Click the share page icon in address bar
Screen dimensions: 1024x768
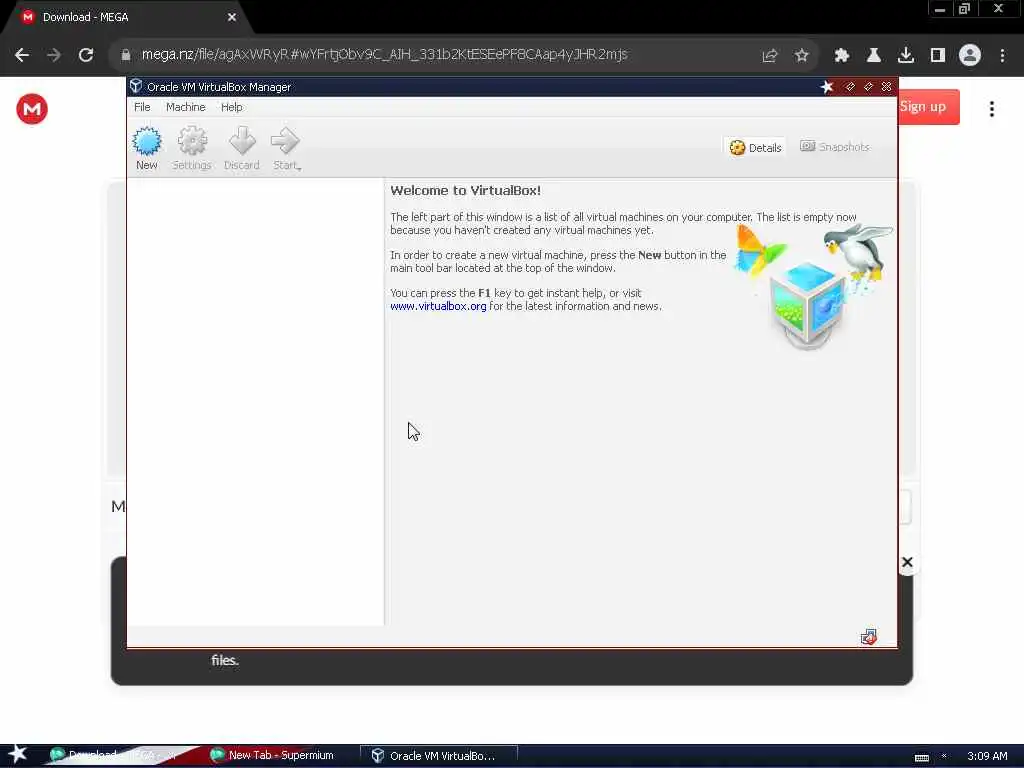click(x=770, y=56)
